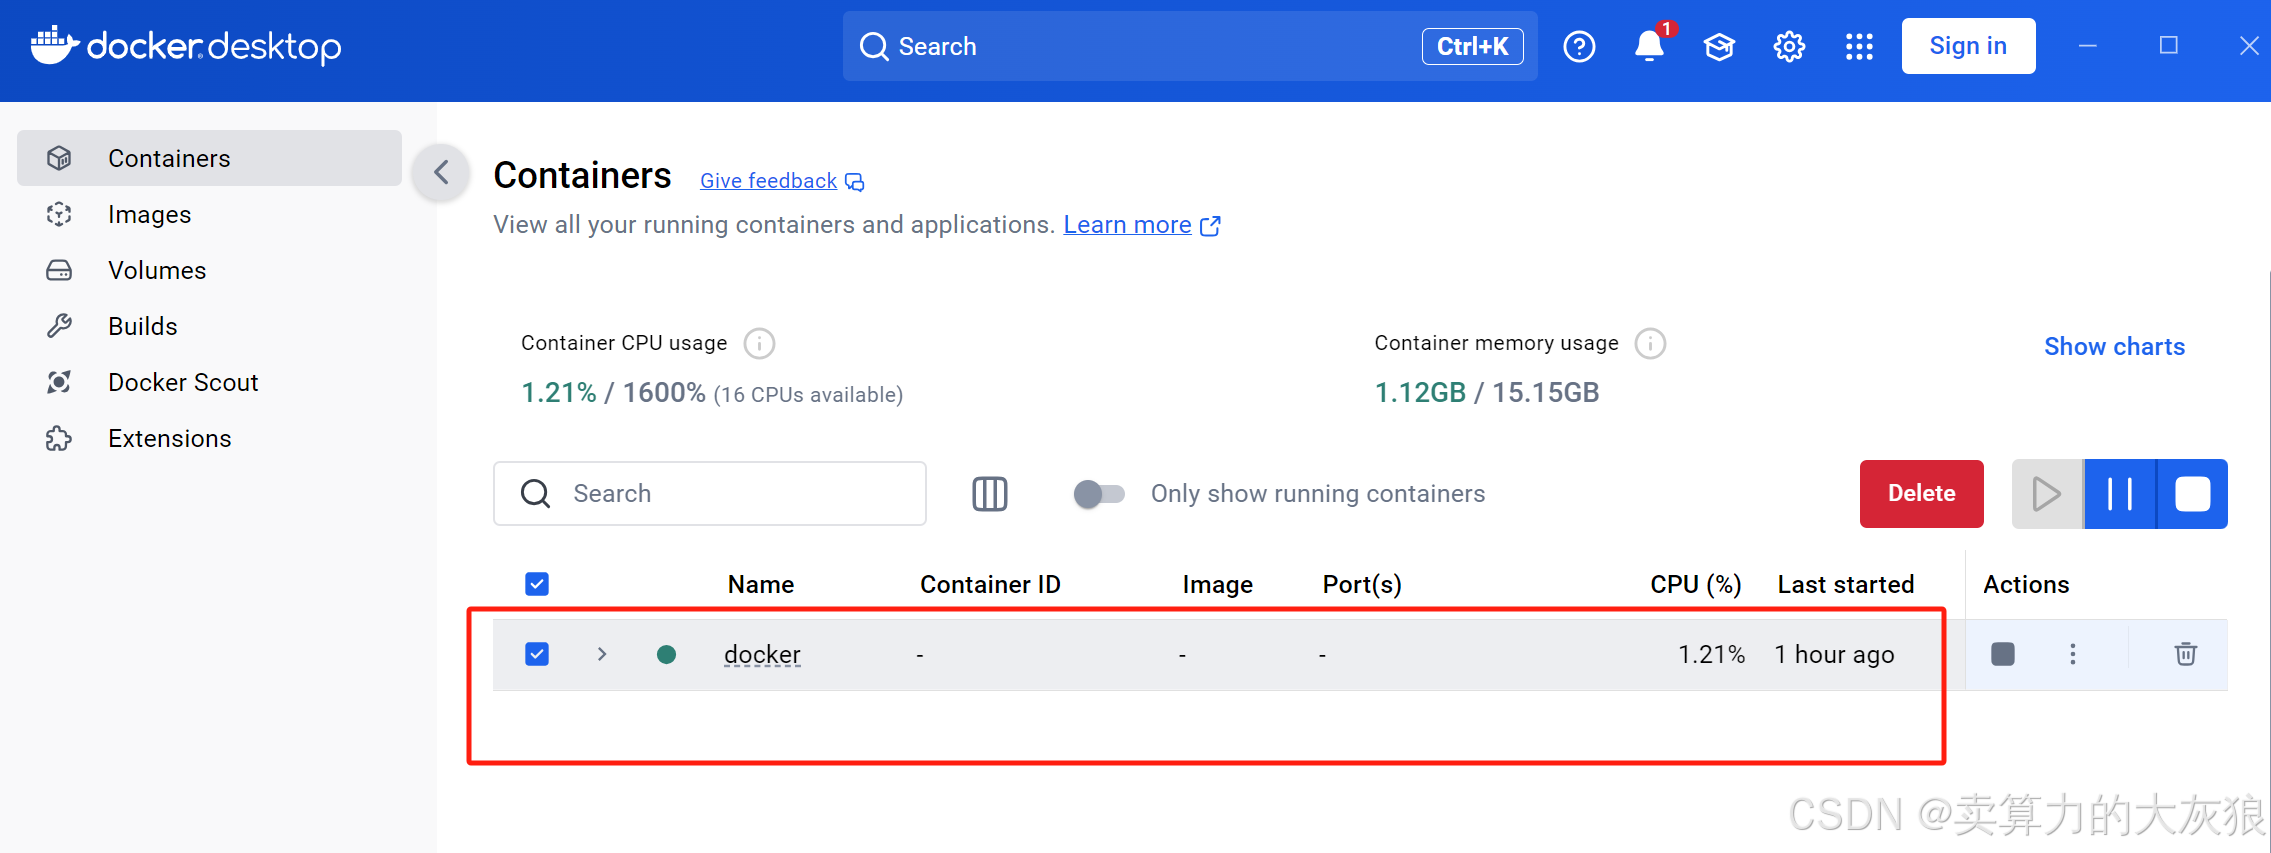Click the green running status dot
2271x853 pixels.
[x=666, y=654]
